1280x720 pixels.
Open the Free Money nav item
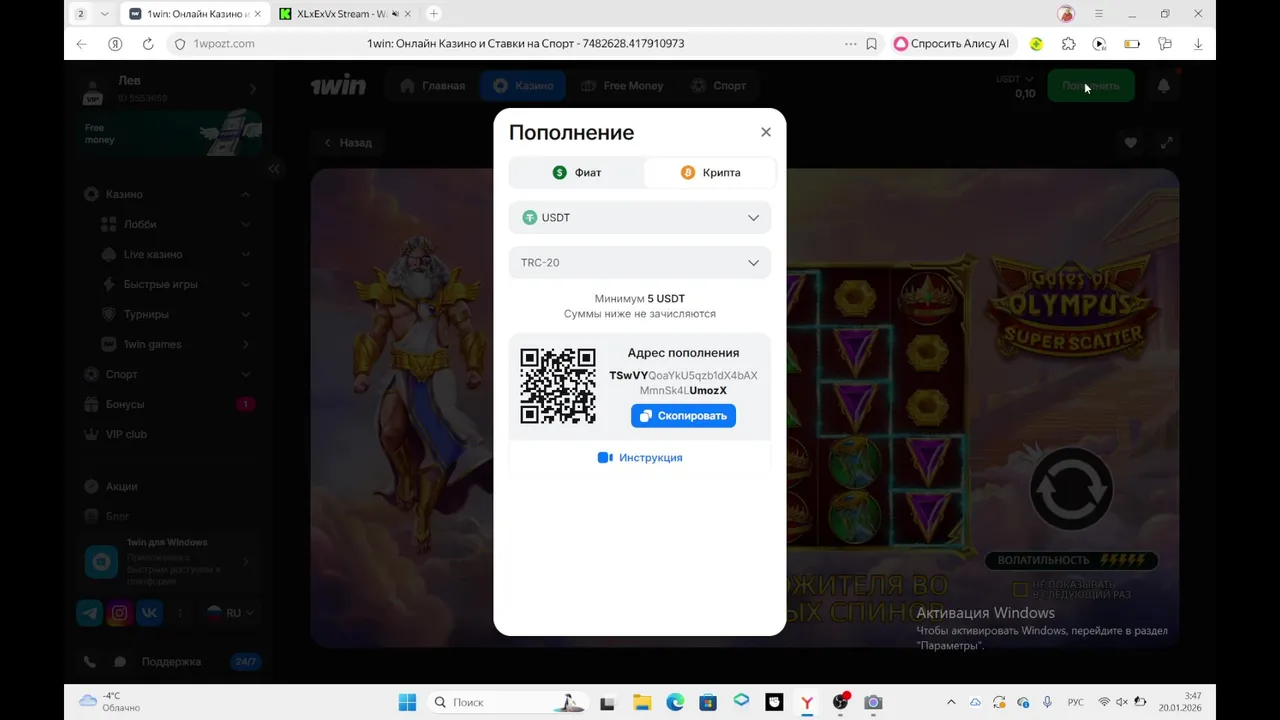point(622,86)
